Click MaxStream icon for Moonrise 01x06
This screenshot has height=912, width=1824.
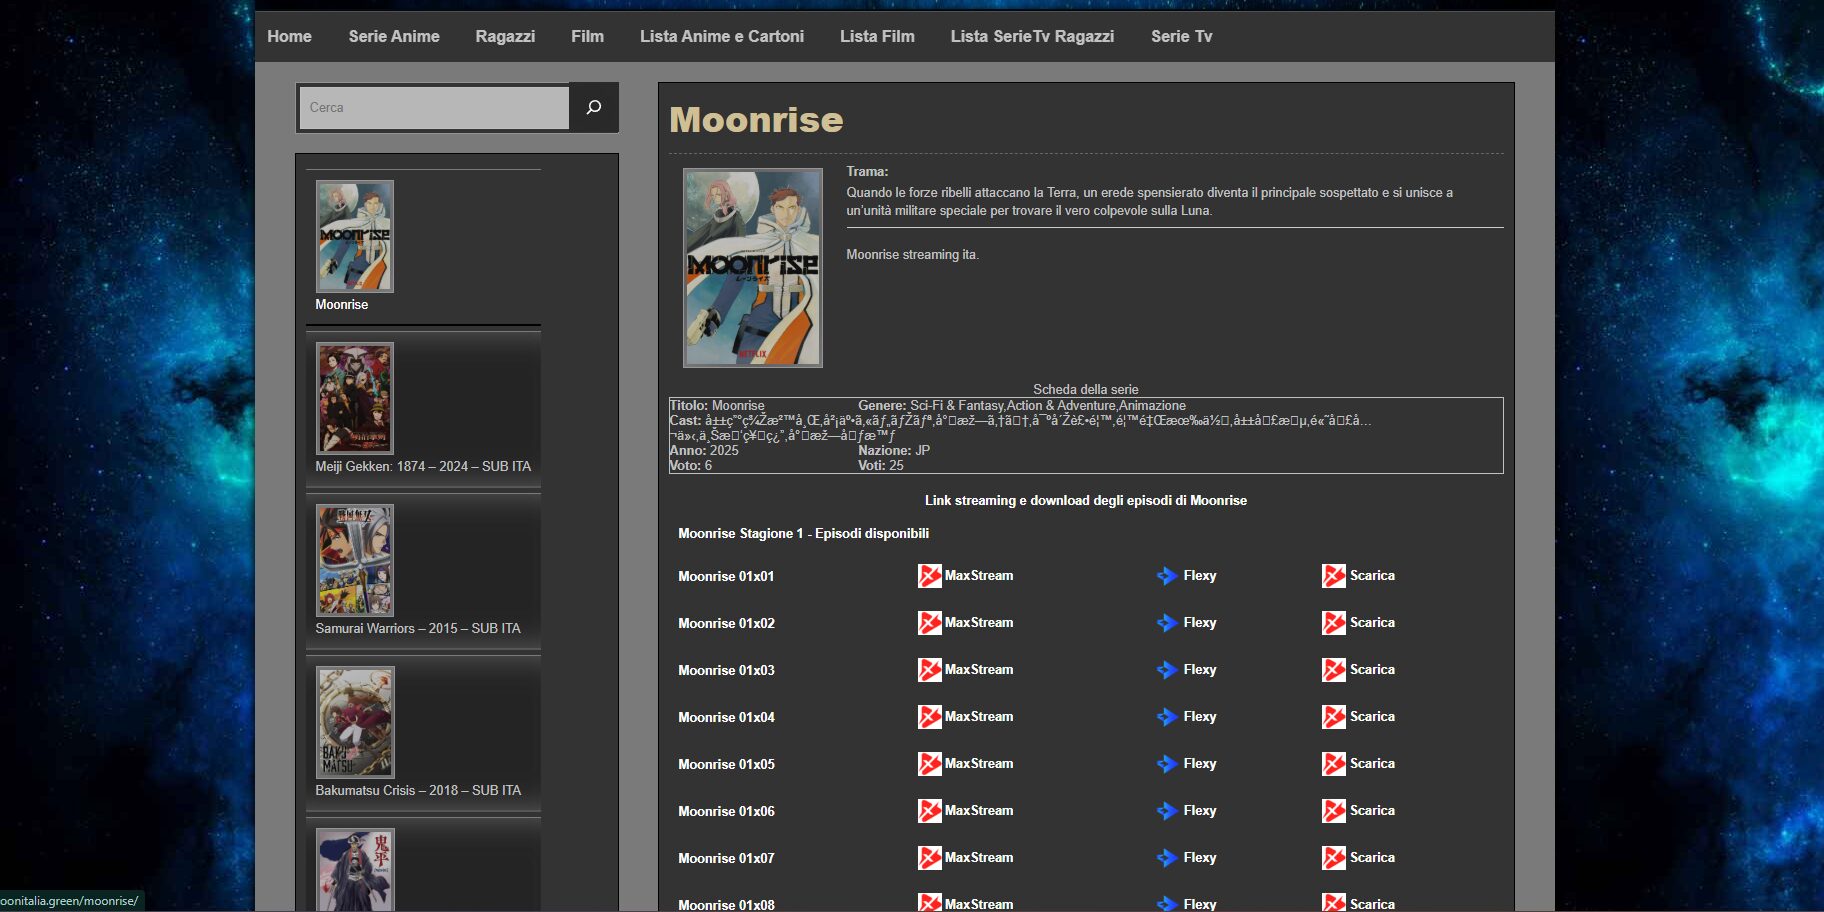pyautogui.click(x=930, y=811)
